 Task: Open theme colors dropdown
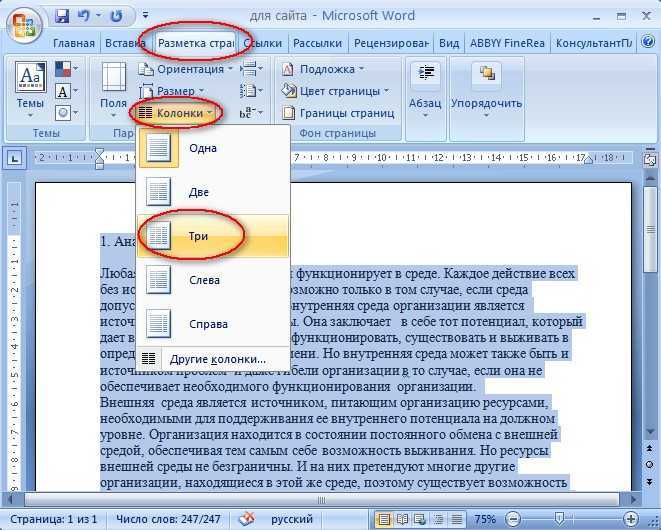tap(67, 69)
